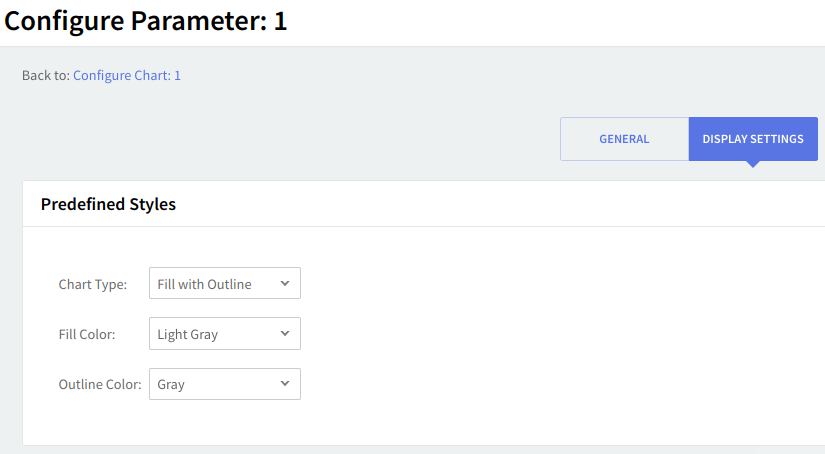Viewport: 825px width, 454px height.
Task: Open the Chart Type dropdown
Action: tap(224, 284)
